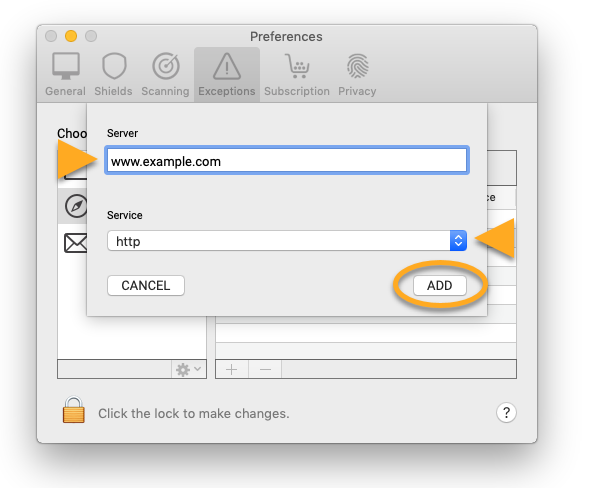Open the help question mark button
The width and height of the screenshot is (593, 488).
[506, 413]
